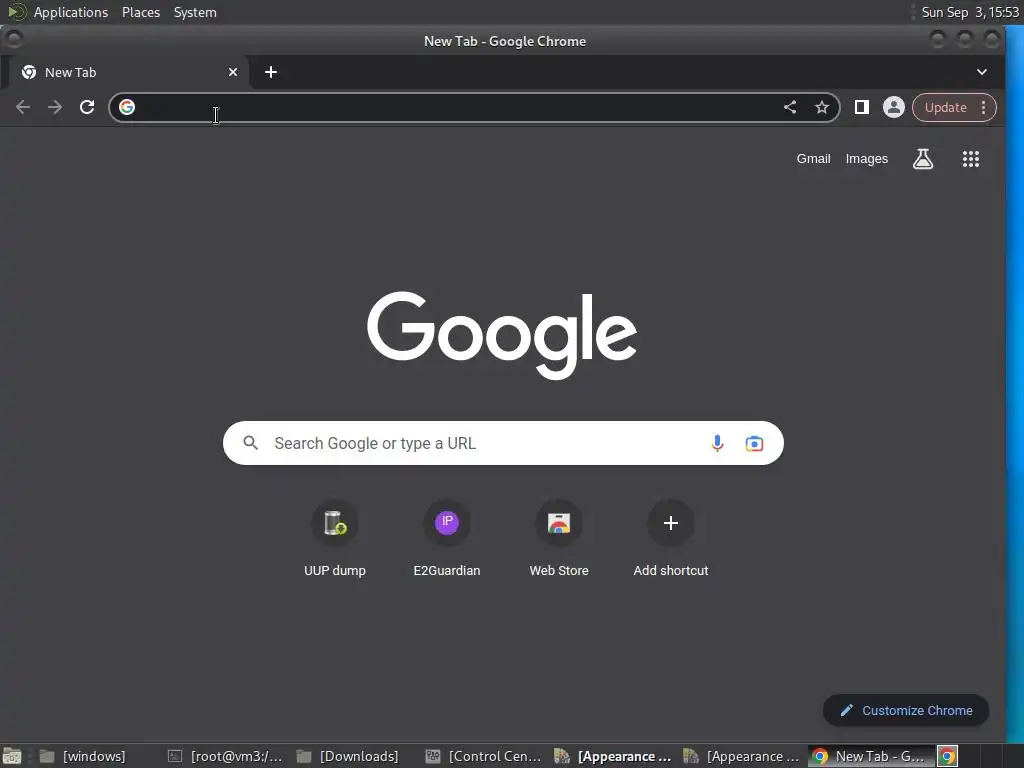Viewport: 1024px width, 768px height.
Task: Click the Chrome icon at taskbar right end
Action: coord(947,756)
